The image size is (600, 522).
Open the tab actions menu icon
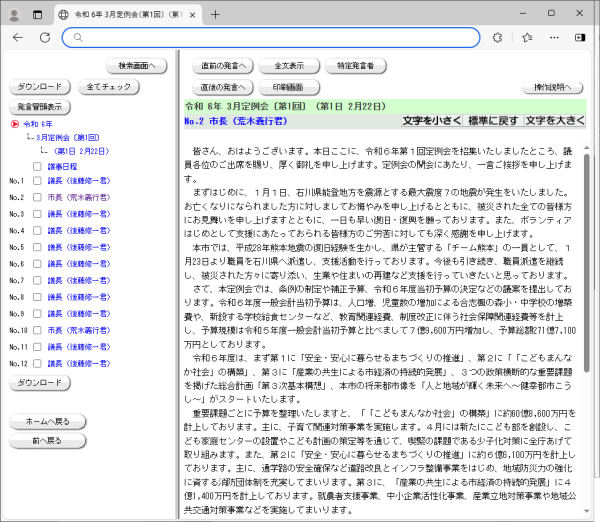38,15
